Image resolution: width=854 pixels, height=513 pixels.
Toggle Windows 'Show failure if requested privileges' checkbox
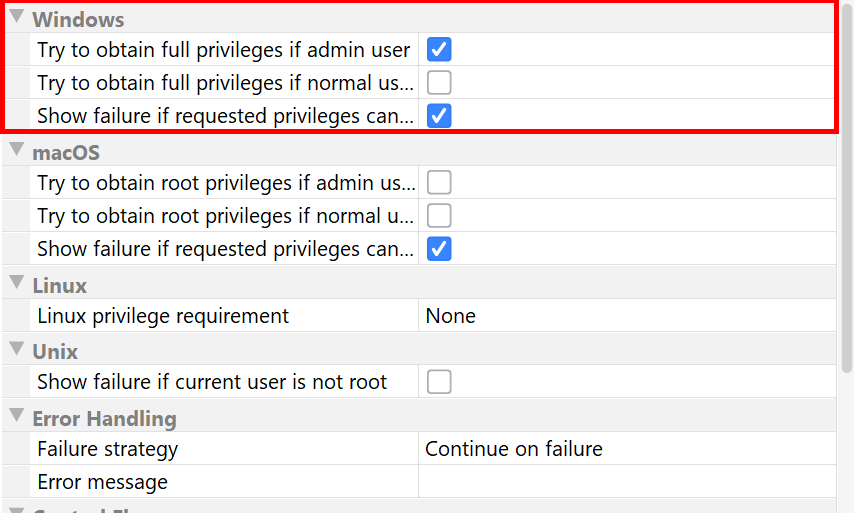[439, 116]
